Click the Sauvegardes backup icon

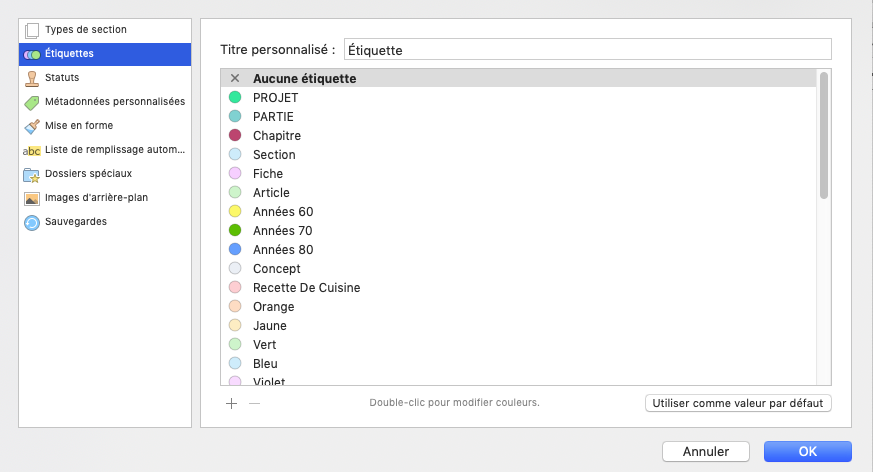32,222
